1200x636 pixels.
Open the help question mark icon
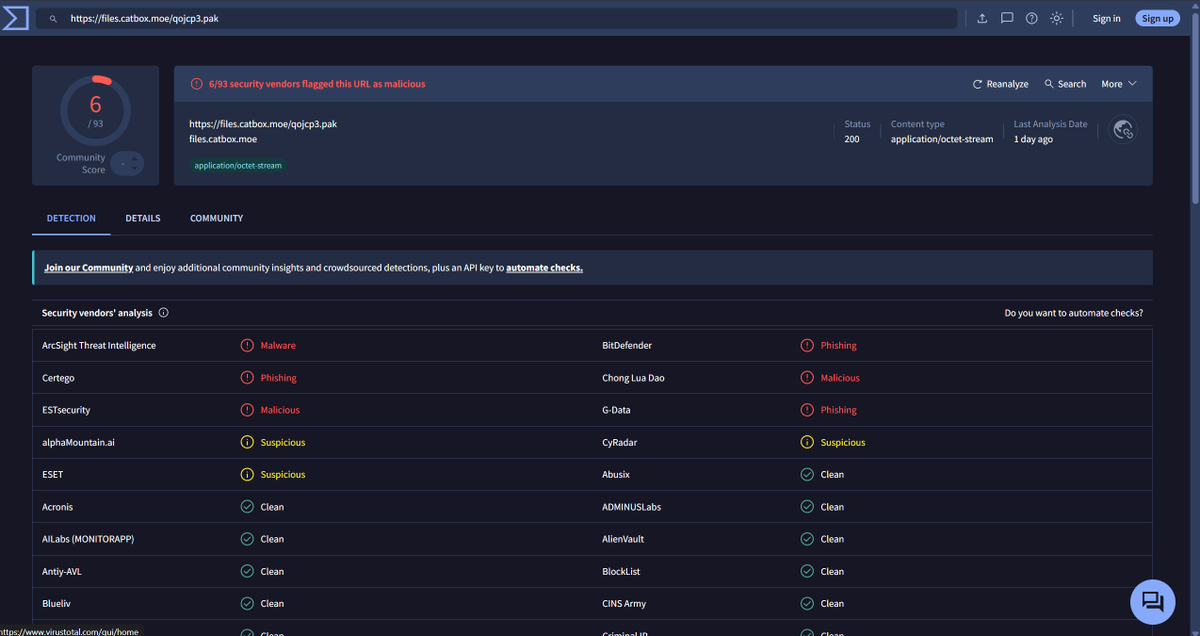point(1032,18)
